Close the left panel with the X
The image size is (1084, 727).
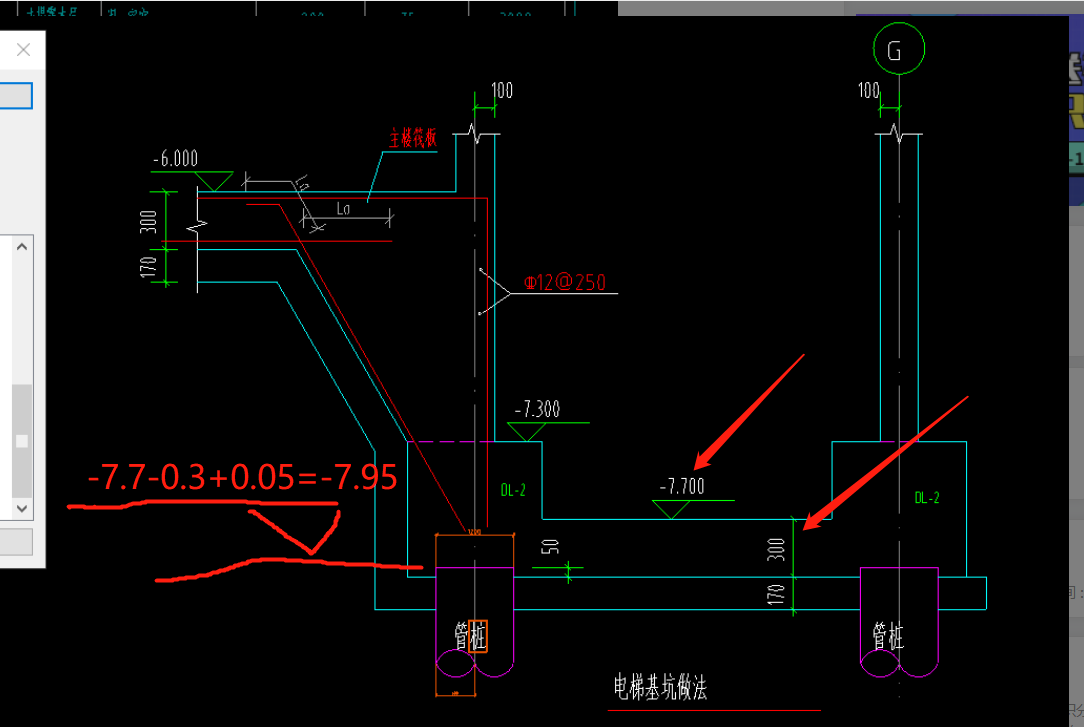(23, 48)
